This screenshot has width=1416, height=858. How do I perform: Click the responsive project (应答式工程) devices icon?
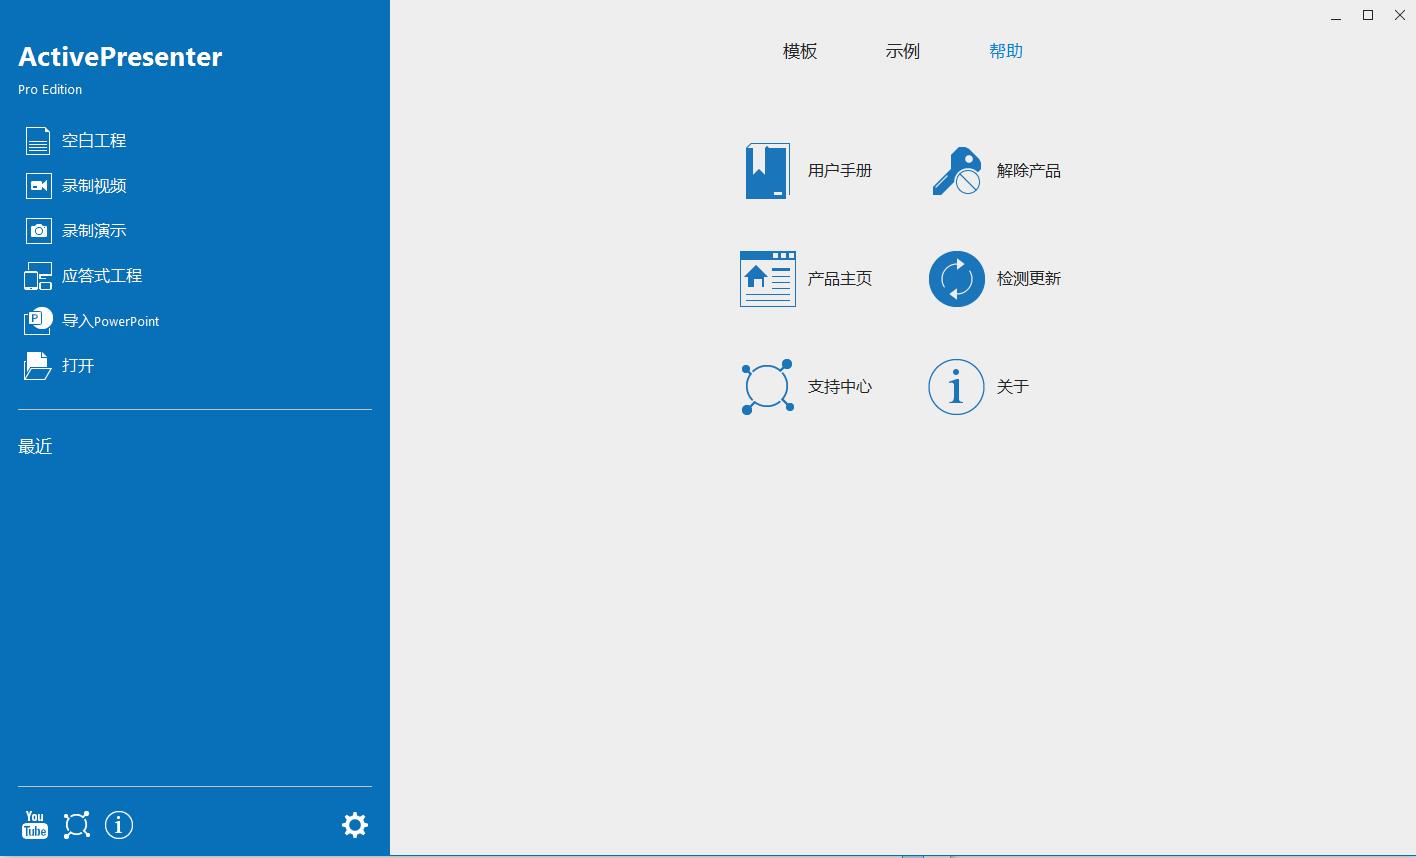(x=38, y=276)
